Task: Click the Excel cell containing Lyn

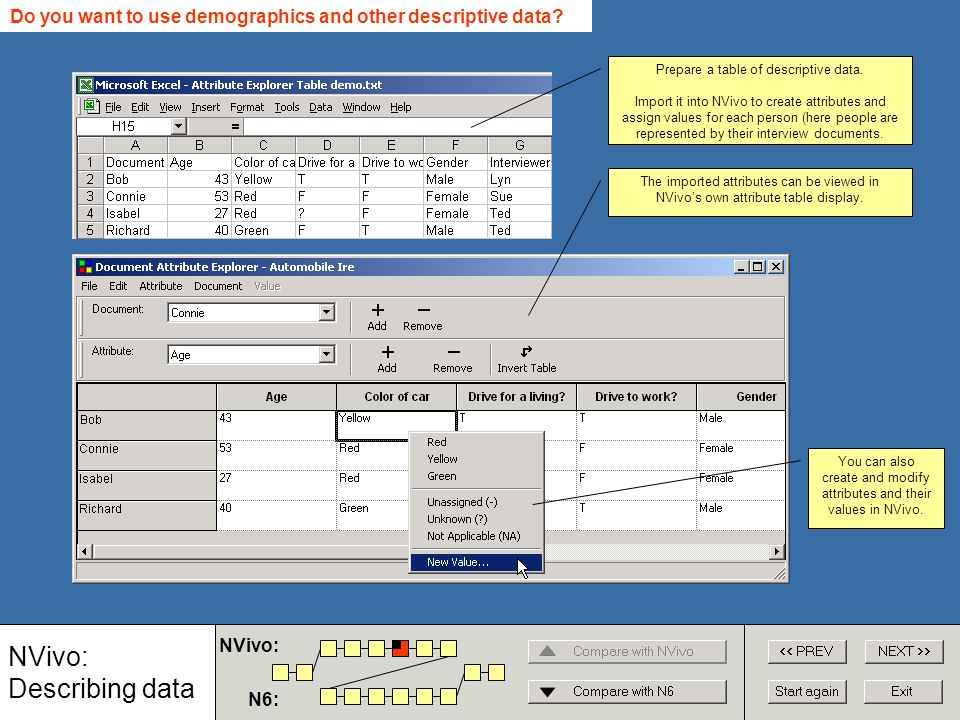Action: pos(520,179)
